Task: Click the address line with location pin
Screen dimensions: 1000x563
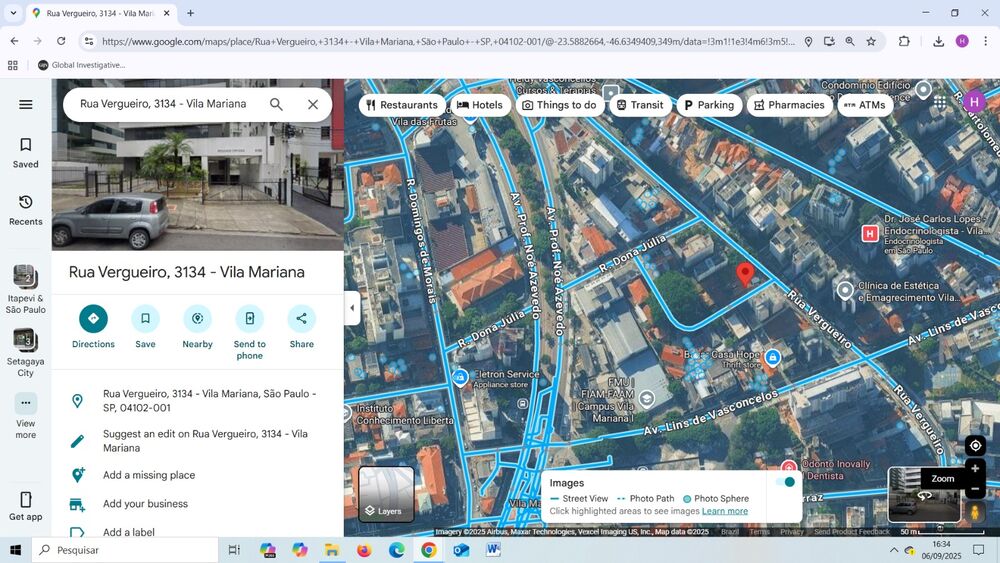Action: click(x=198, y=401)
